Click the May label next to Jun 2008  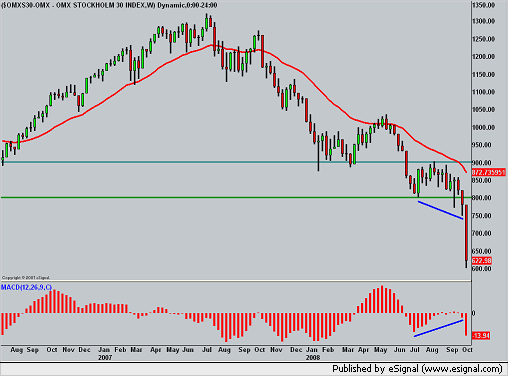point(380,350)
